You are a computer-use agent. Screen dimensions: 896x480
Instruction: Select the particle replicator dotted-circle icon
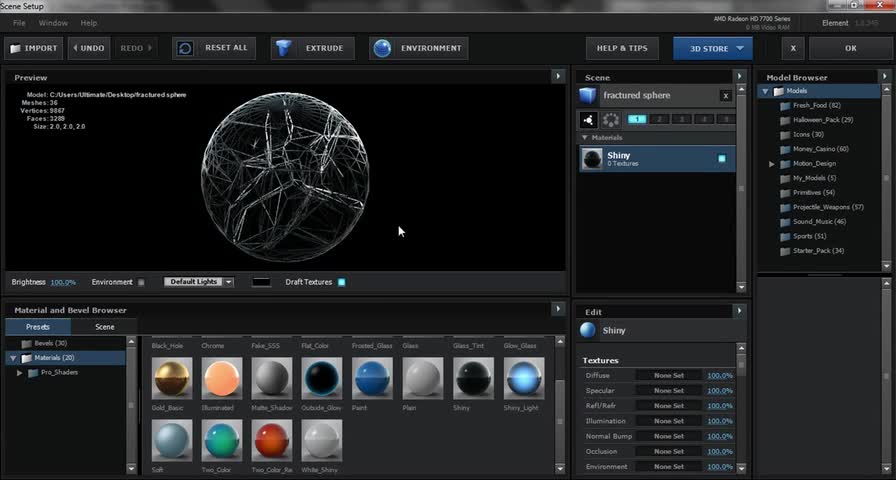611,119
